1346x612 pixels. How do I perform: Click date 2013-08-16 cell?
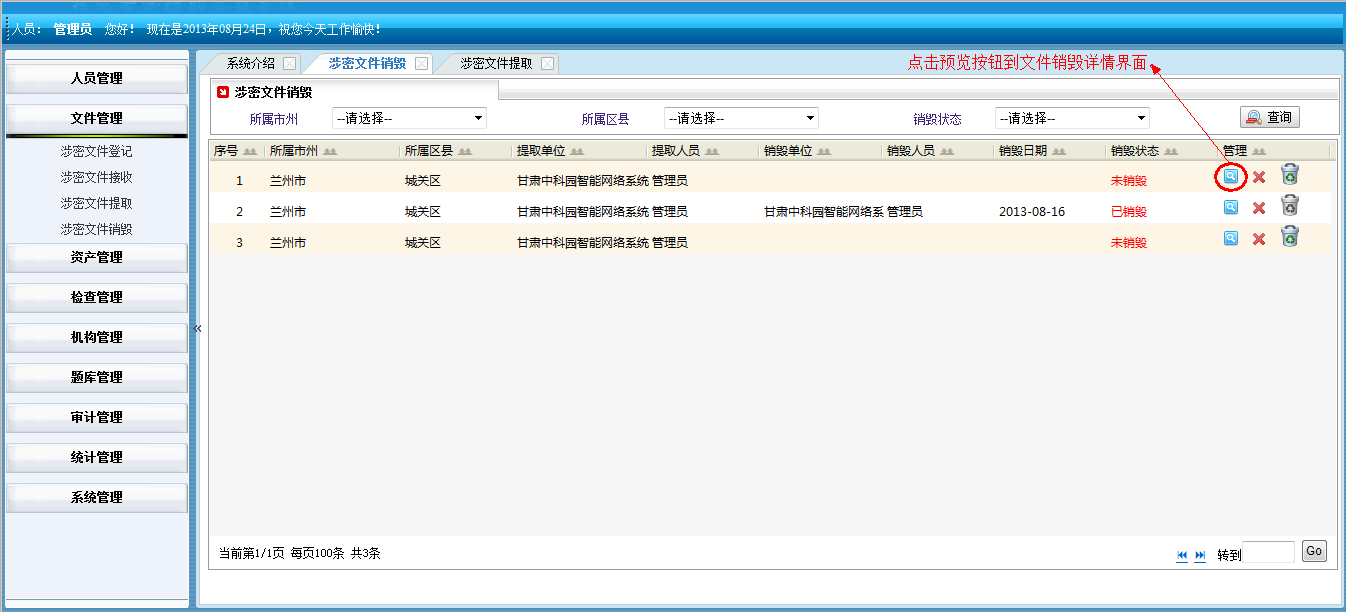point(1030,212)
